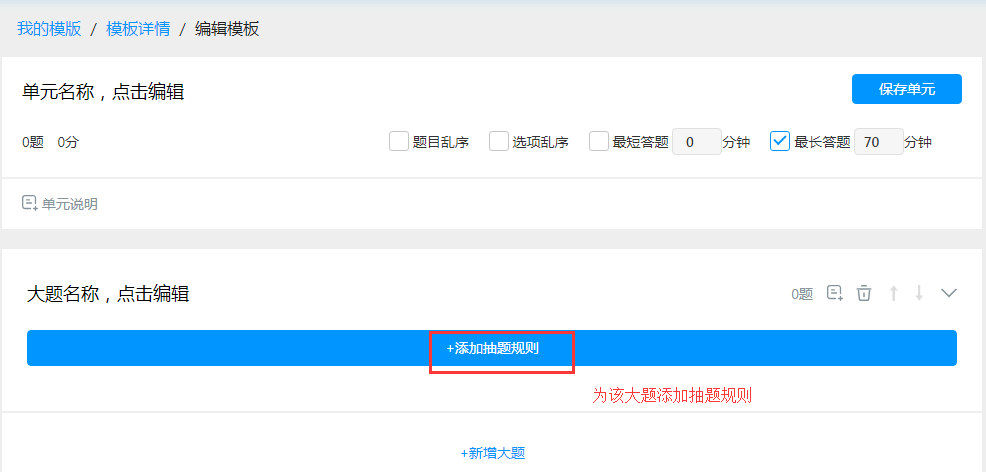Image resolution: width=986 pixels, height=472 pixels.
Task: Click the +新增大题 link
Action: click(492, 453)
